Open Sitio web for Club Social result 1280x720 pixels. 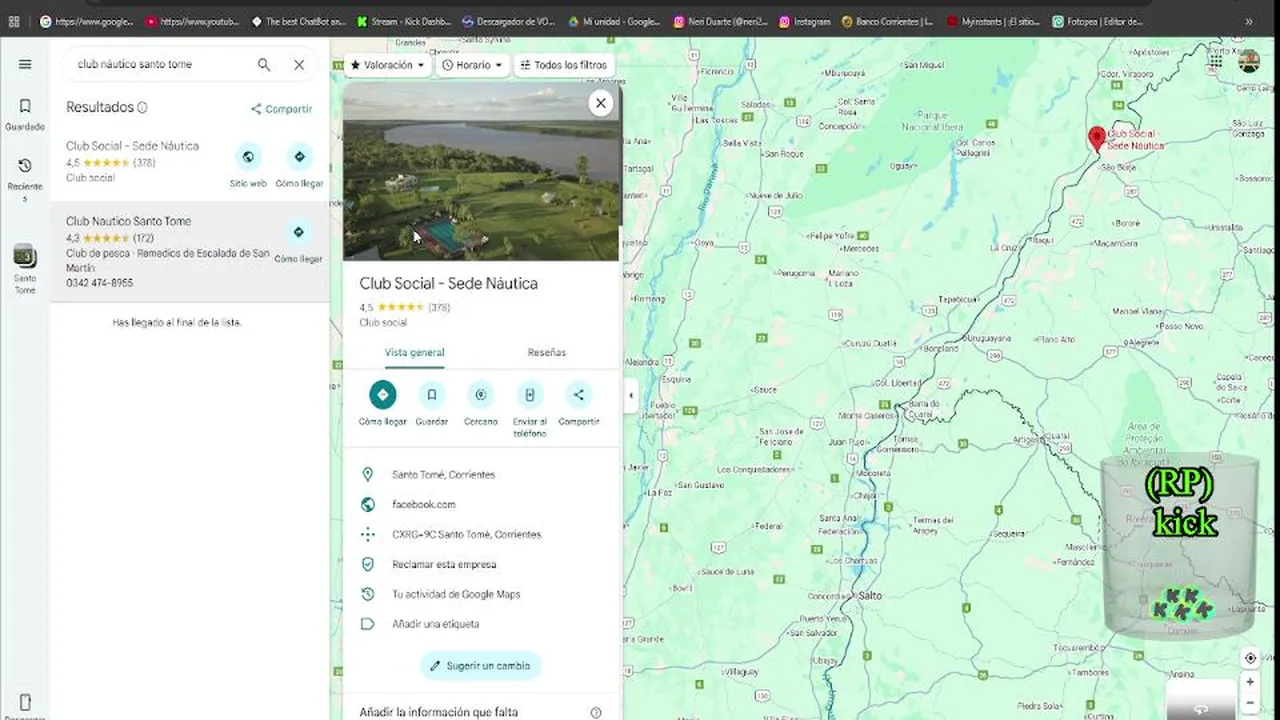click(248, 164)
